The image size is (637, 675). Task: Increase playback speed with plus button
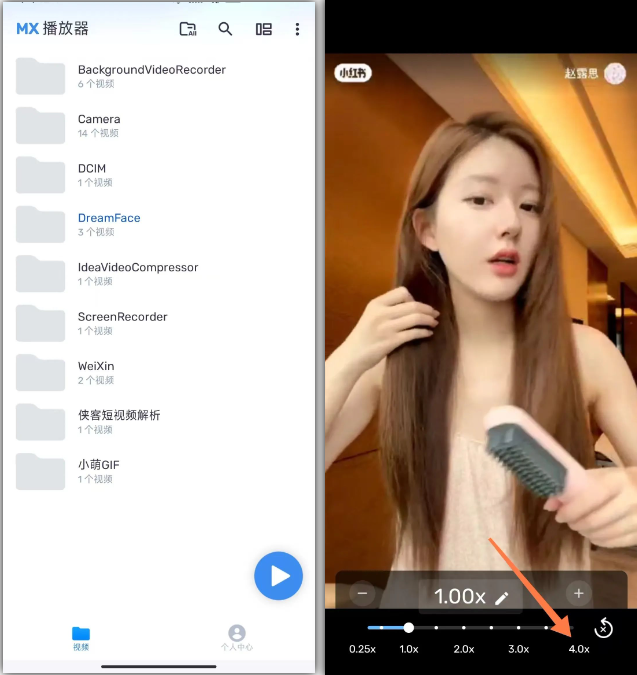tap(578, 594)
